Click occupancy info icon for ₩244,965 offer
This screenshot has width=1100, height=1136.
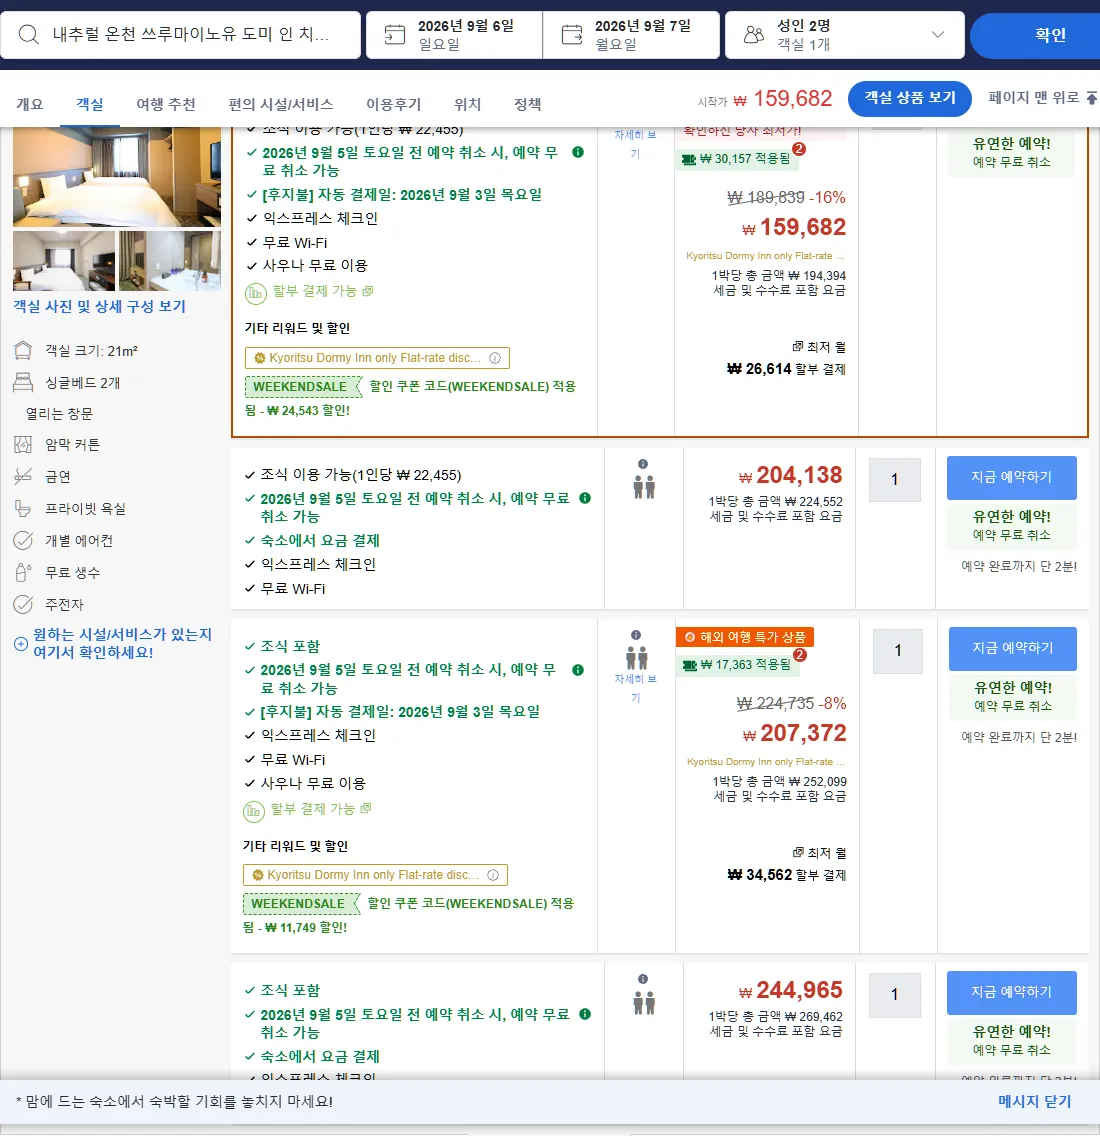643,979
